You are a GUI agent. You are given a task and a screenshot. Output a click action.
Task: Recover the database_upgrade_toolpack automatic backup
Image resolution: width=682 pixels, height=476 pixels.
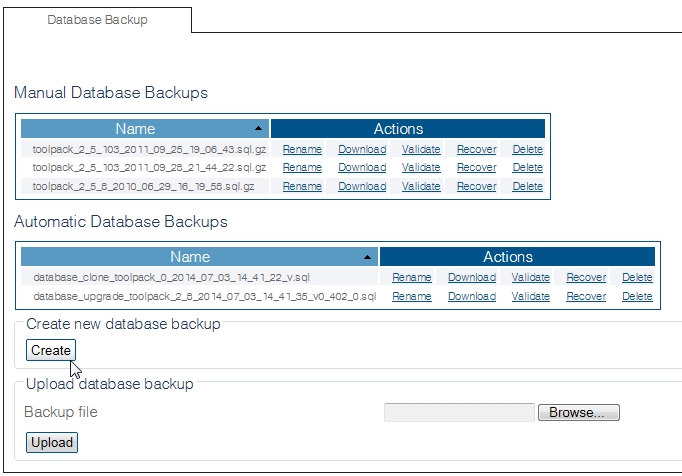(x=585, y=296)
